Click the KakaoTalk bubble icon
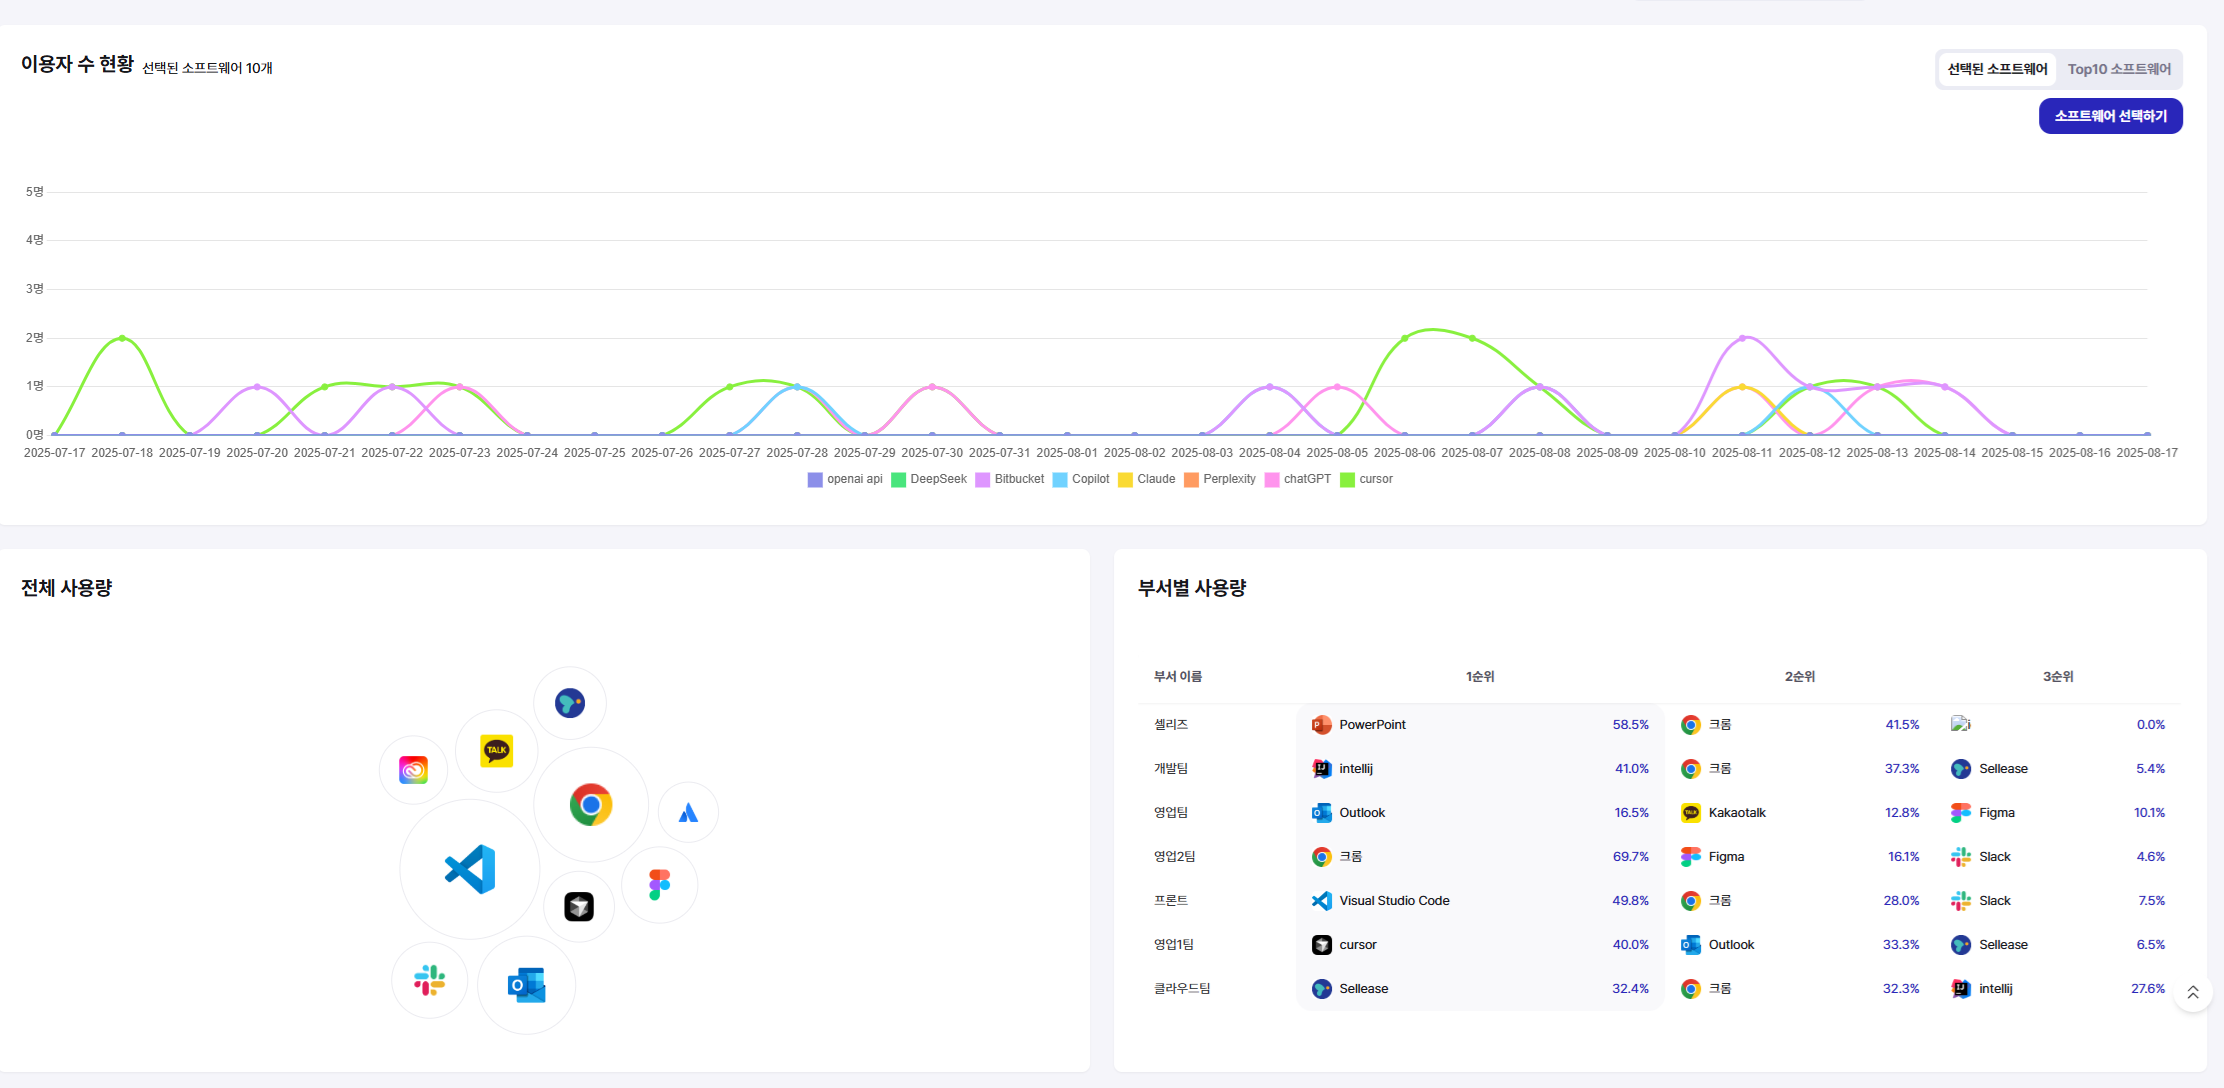The height and width of the screenshot is (1088, 2224). click(496, 750)
